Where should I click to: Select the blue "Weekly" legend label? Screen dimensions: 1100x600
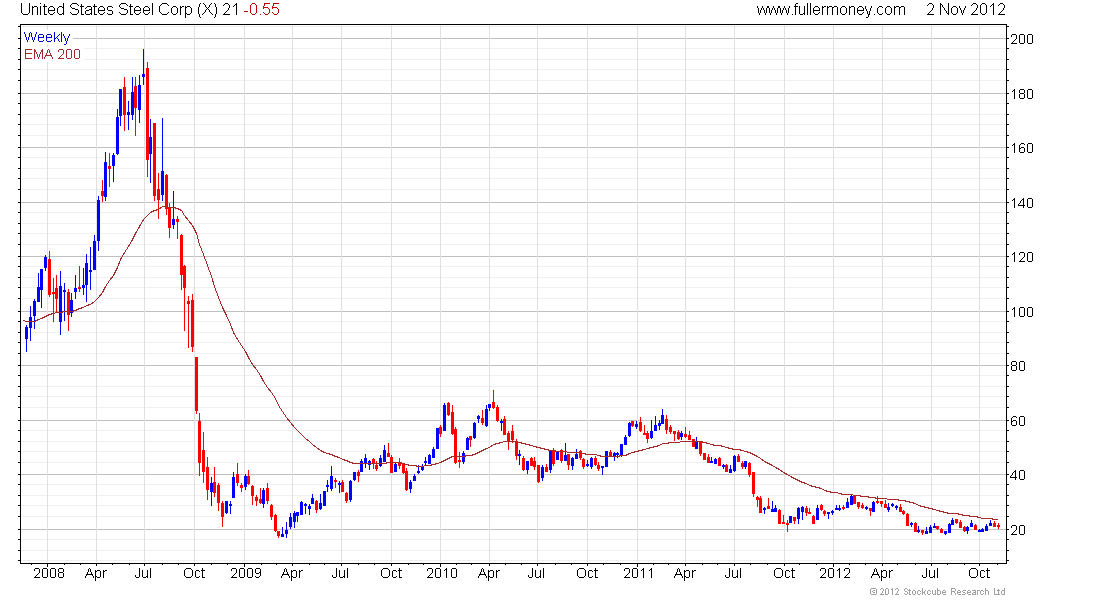(47, 37)
